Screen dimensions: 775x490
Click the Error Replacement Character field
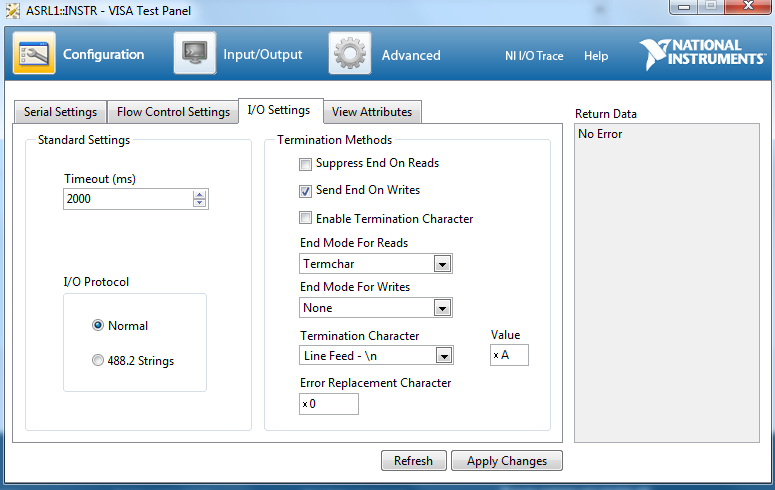[x=329, y=404]
